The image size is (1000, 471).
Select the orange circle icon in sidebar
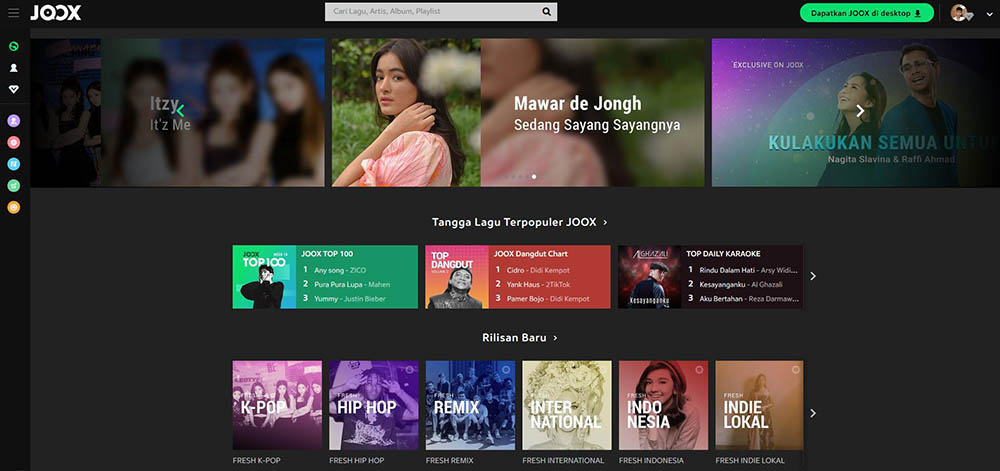(x=14, y=207)
